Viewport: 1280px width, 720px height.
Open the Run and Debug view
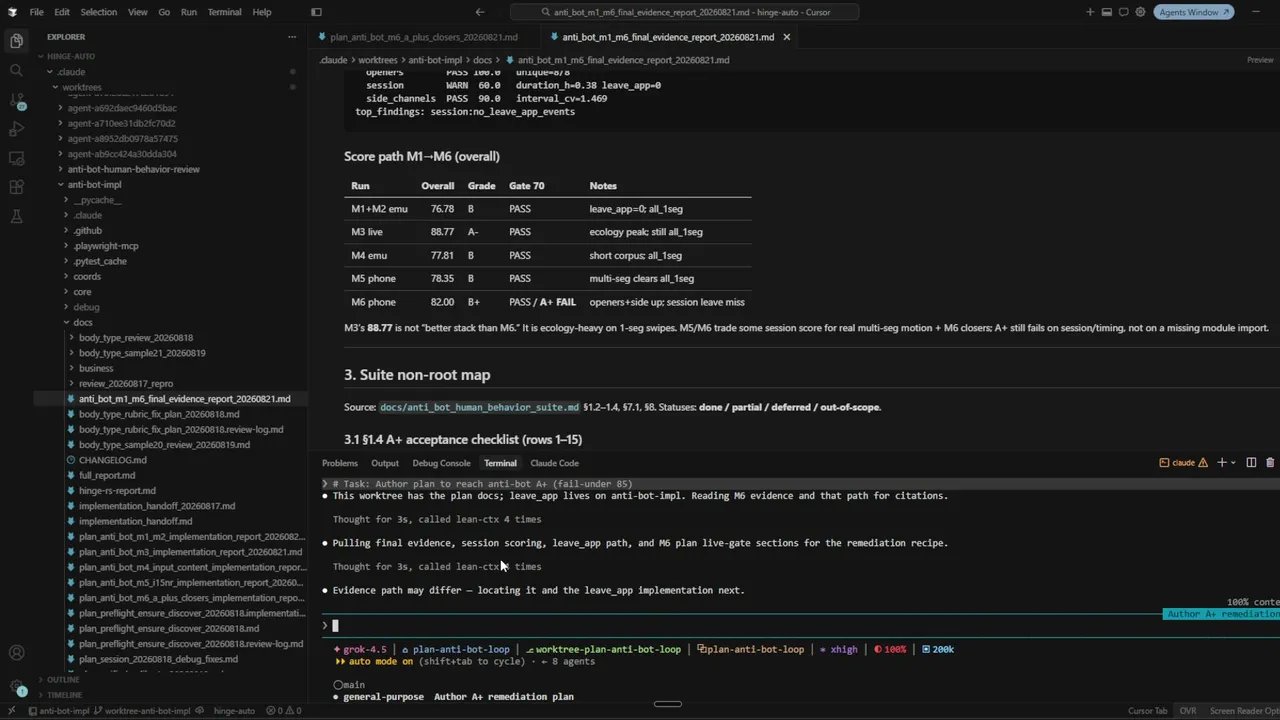tap(16, 129)
